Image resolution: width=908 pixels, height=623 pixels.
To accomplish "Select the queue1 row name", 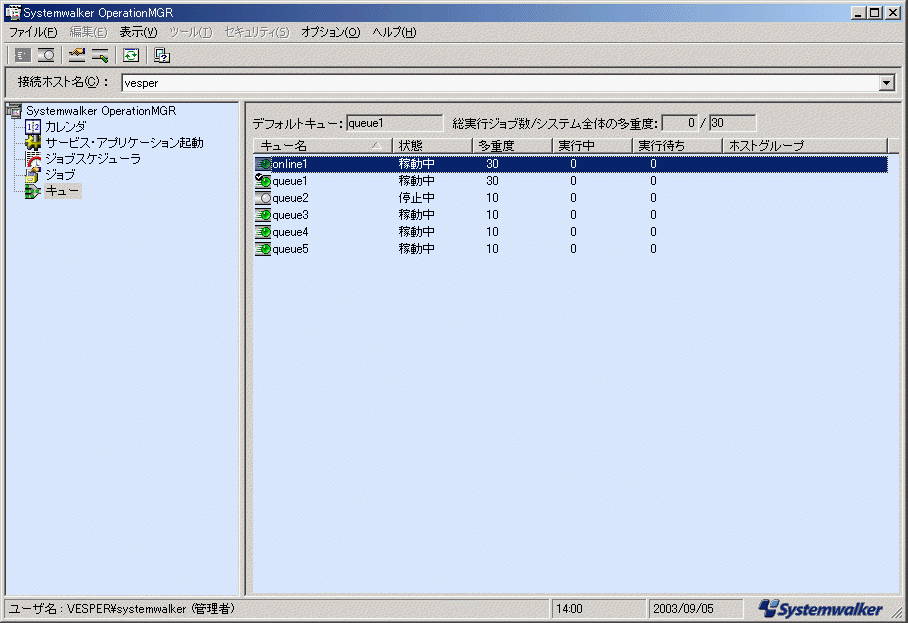I will coord(290,181).
